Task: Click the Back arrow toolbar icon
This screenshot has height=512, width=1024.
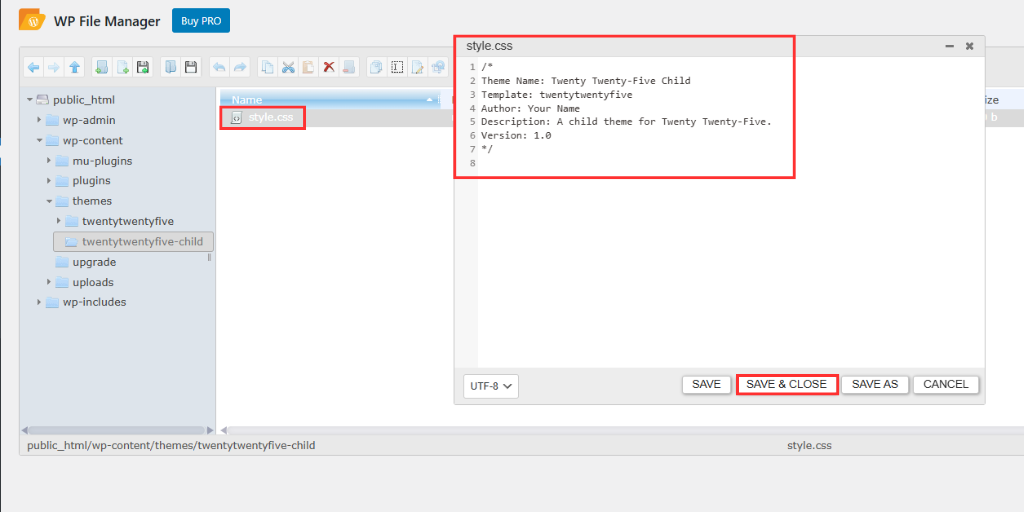Action: [34, 67]
